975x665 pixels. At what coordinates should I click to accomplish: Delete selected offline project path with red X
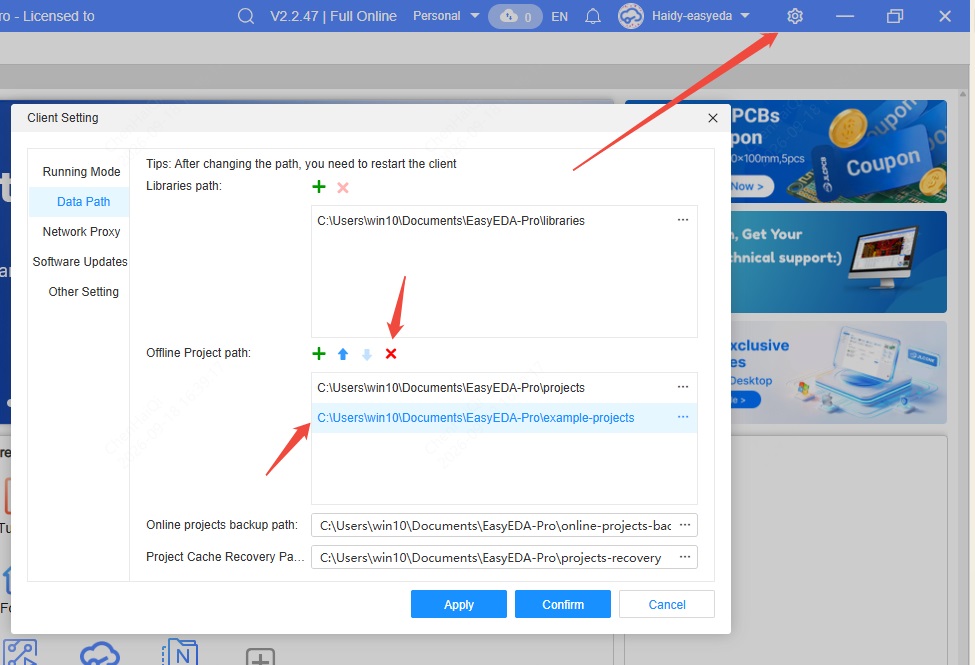(390, 354)
